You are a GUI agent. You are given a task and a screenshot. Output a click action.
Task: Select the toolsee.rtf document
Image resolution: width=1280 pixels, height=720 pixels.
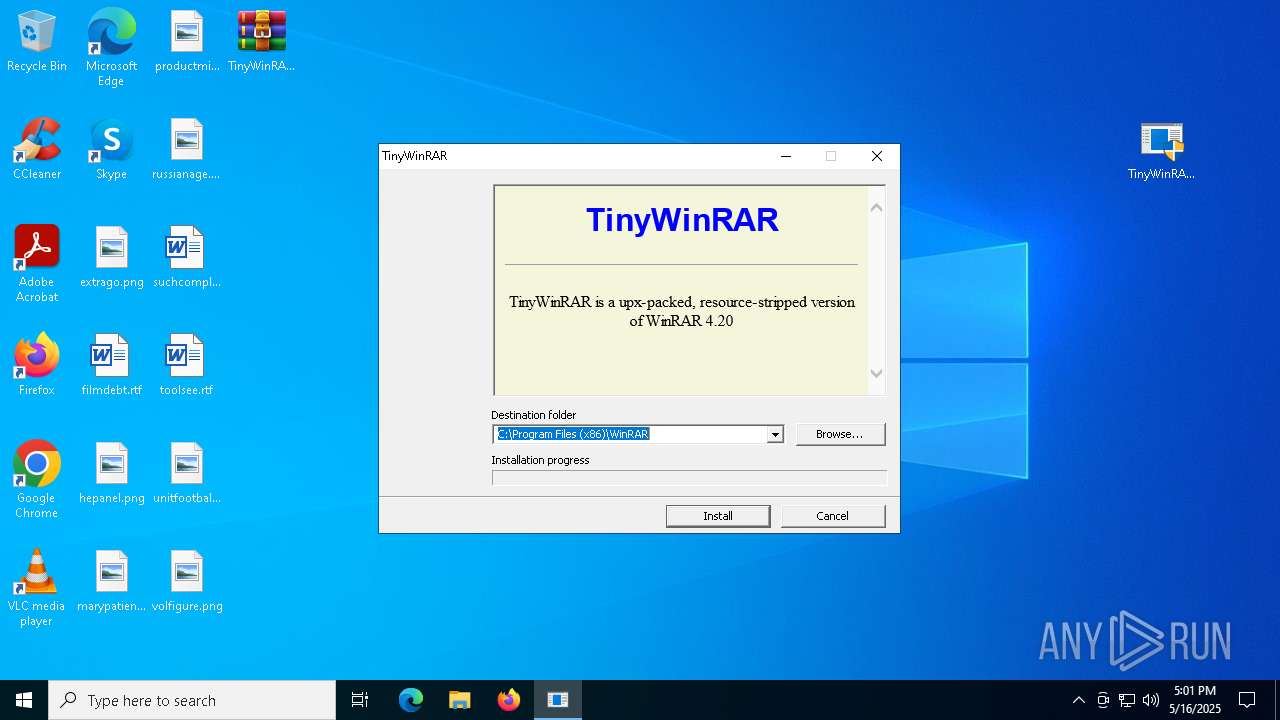(x=187, y=365)
